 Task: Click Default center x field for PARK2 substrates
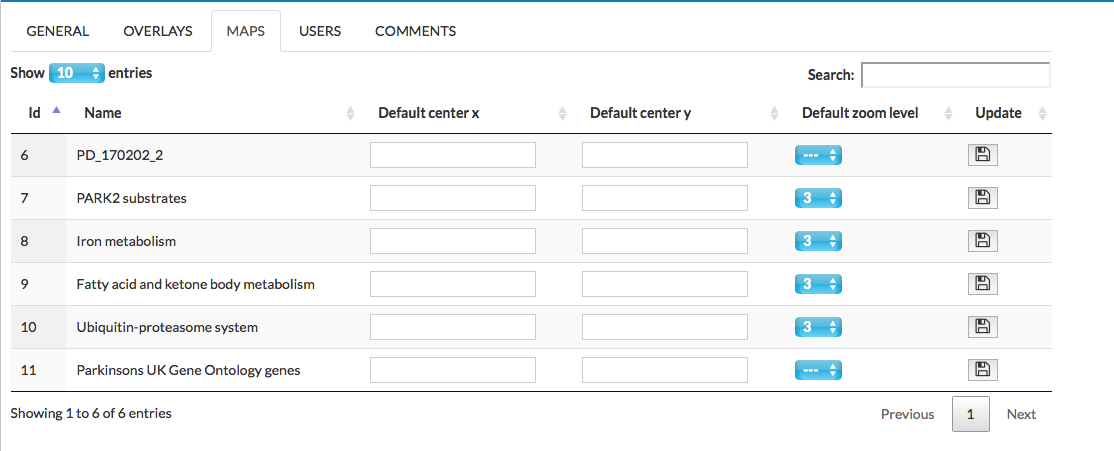[453, 198]
